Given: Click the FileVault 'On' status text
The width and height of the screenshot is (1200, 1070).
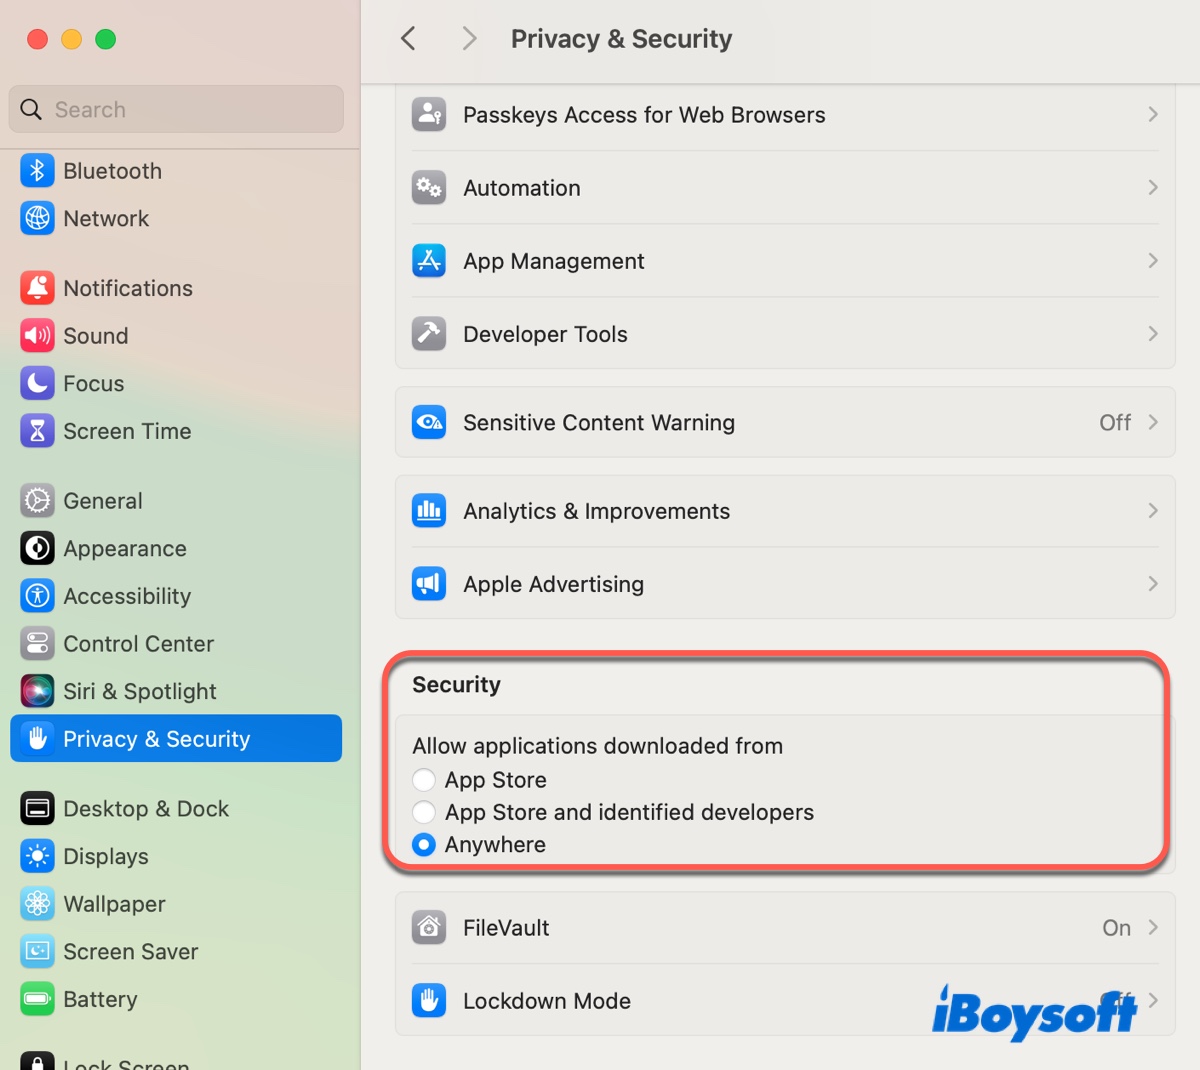Looking at the screenshot, I should coord(1116,928).
